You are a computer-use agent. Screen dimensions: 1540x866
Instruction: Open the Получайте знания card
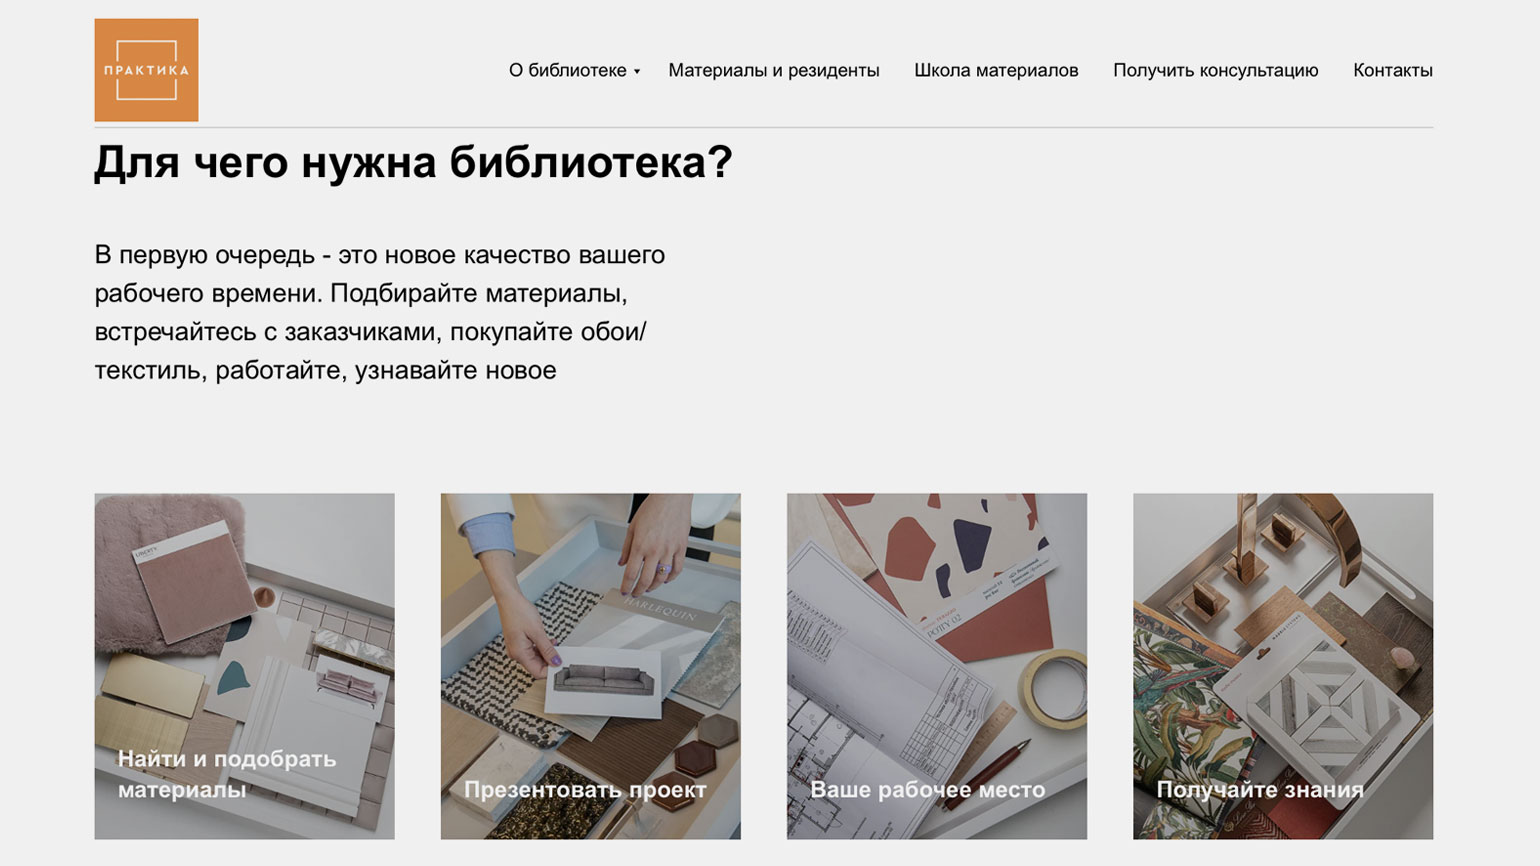1283,666
